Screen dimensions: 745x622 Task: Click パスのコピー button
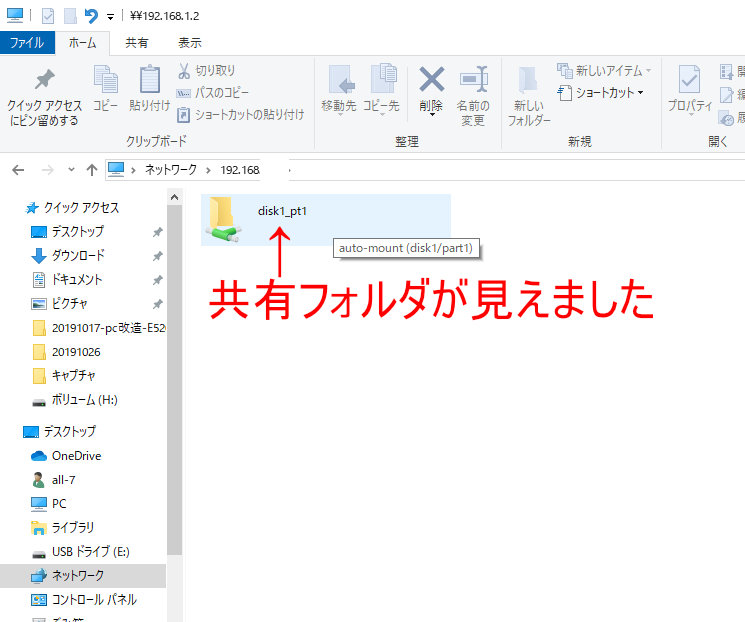point(214,93)
